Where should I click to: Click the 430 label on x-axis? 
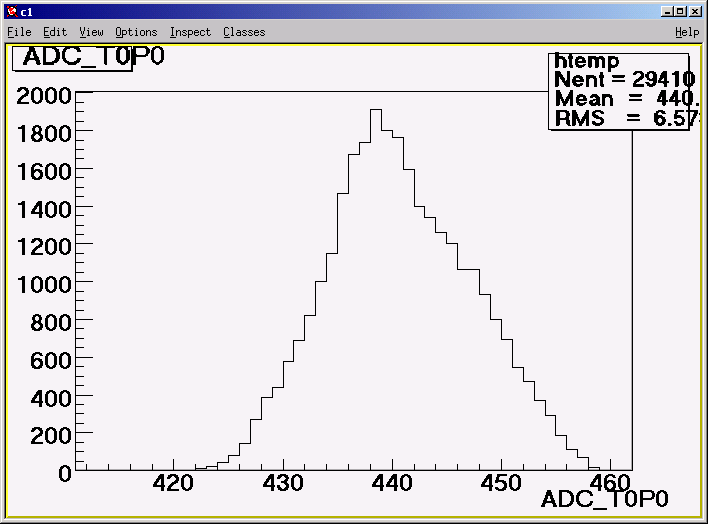(x=283, y=483)
